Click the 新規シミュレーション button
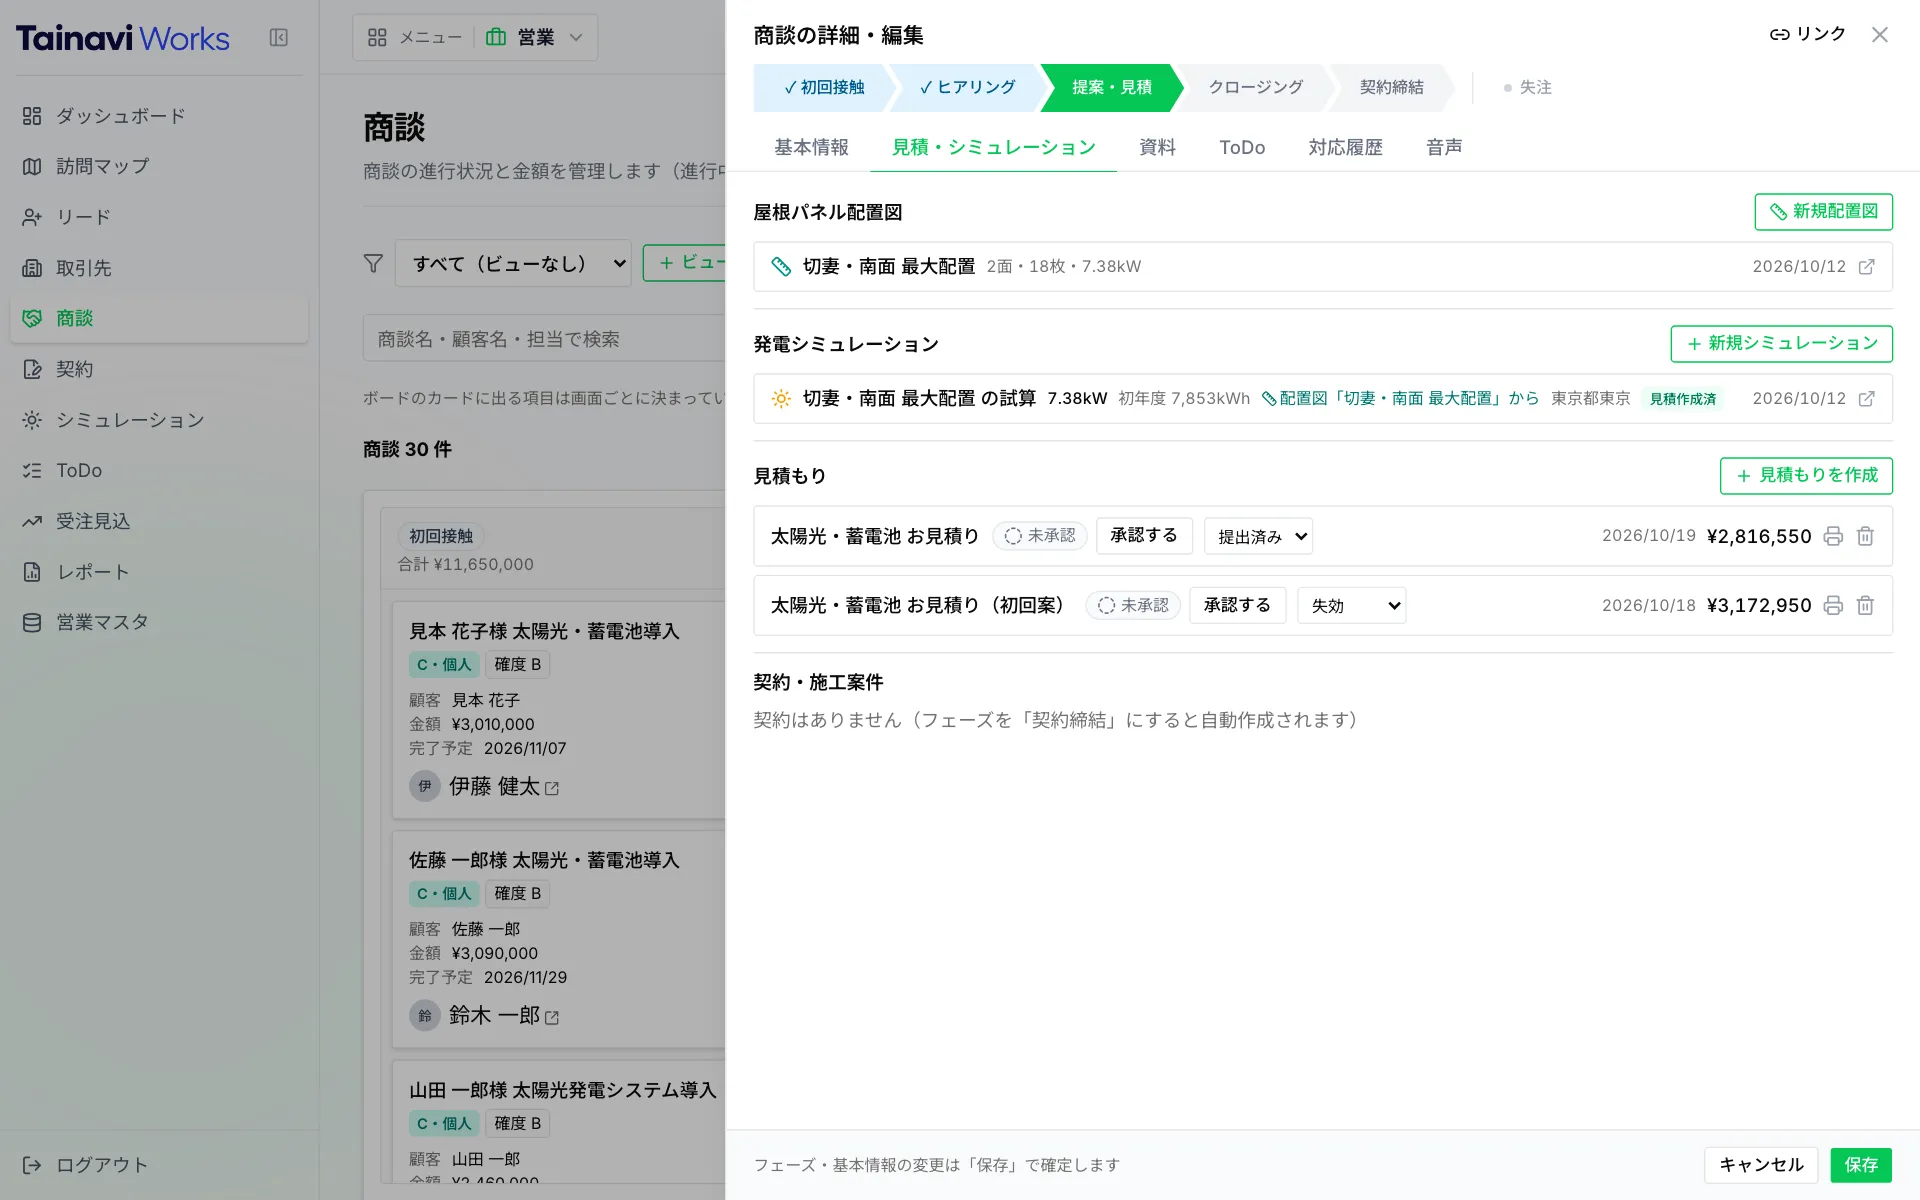The width and height of the screenshot is (1920, 1200). point(1781,344)
